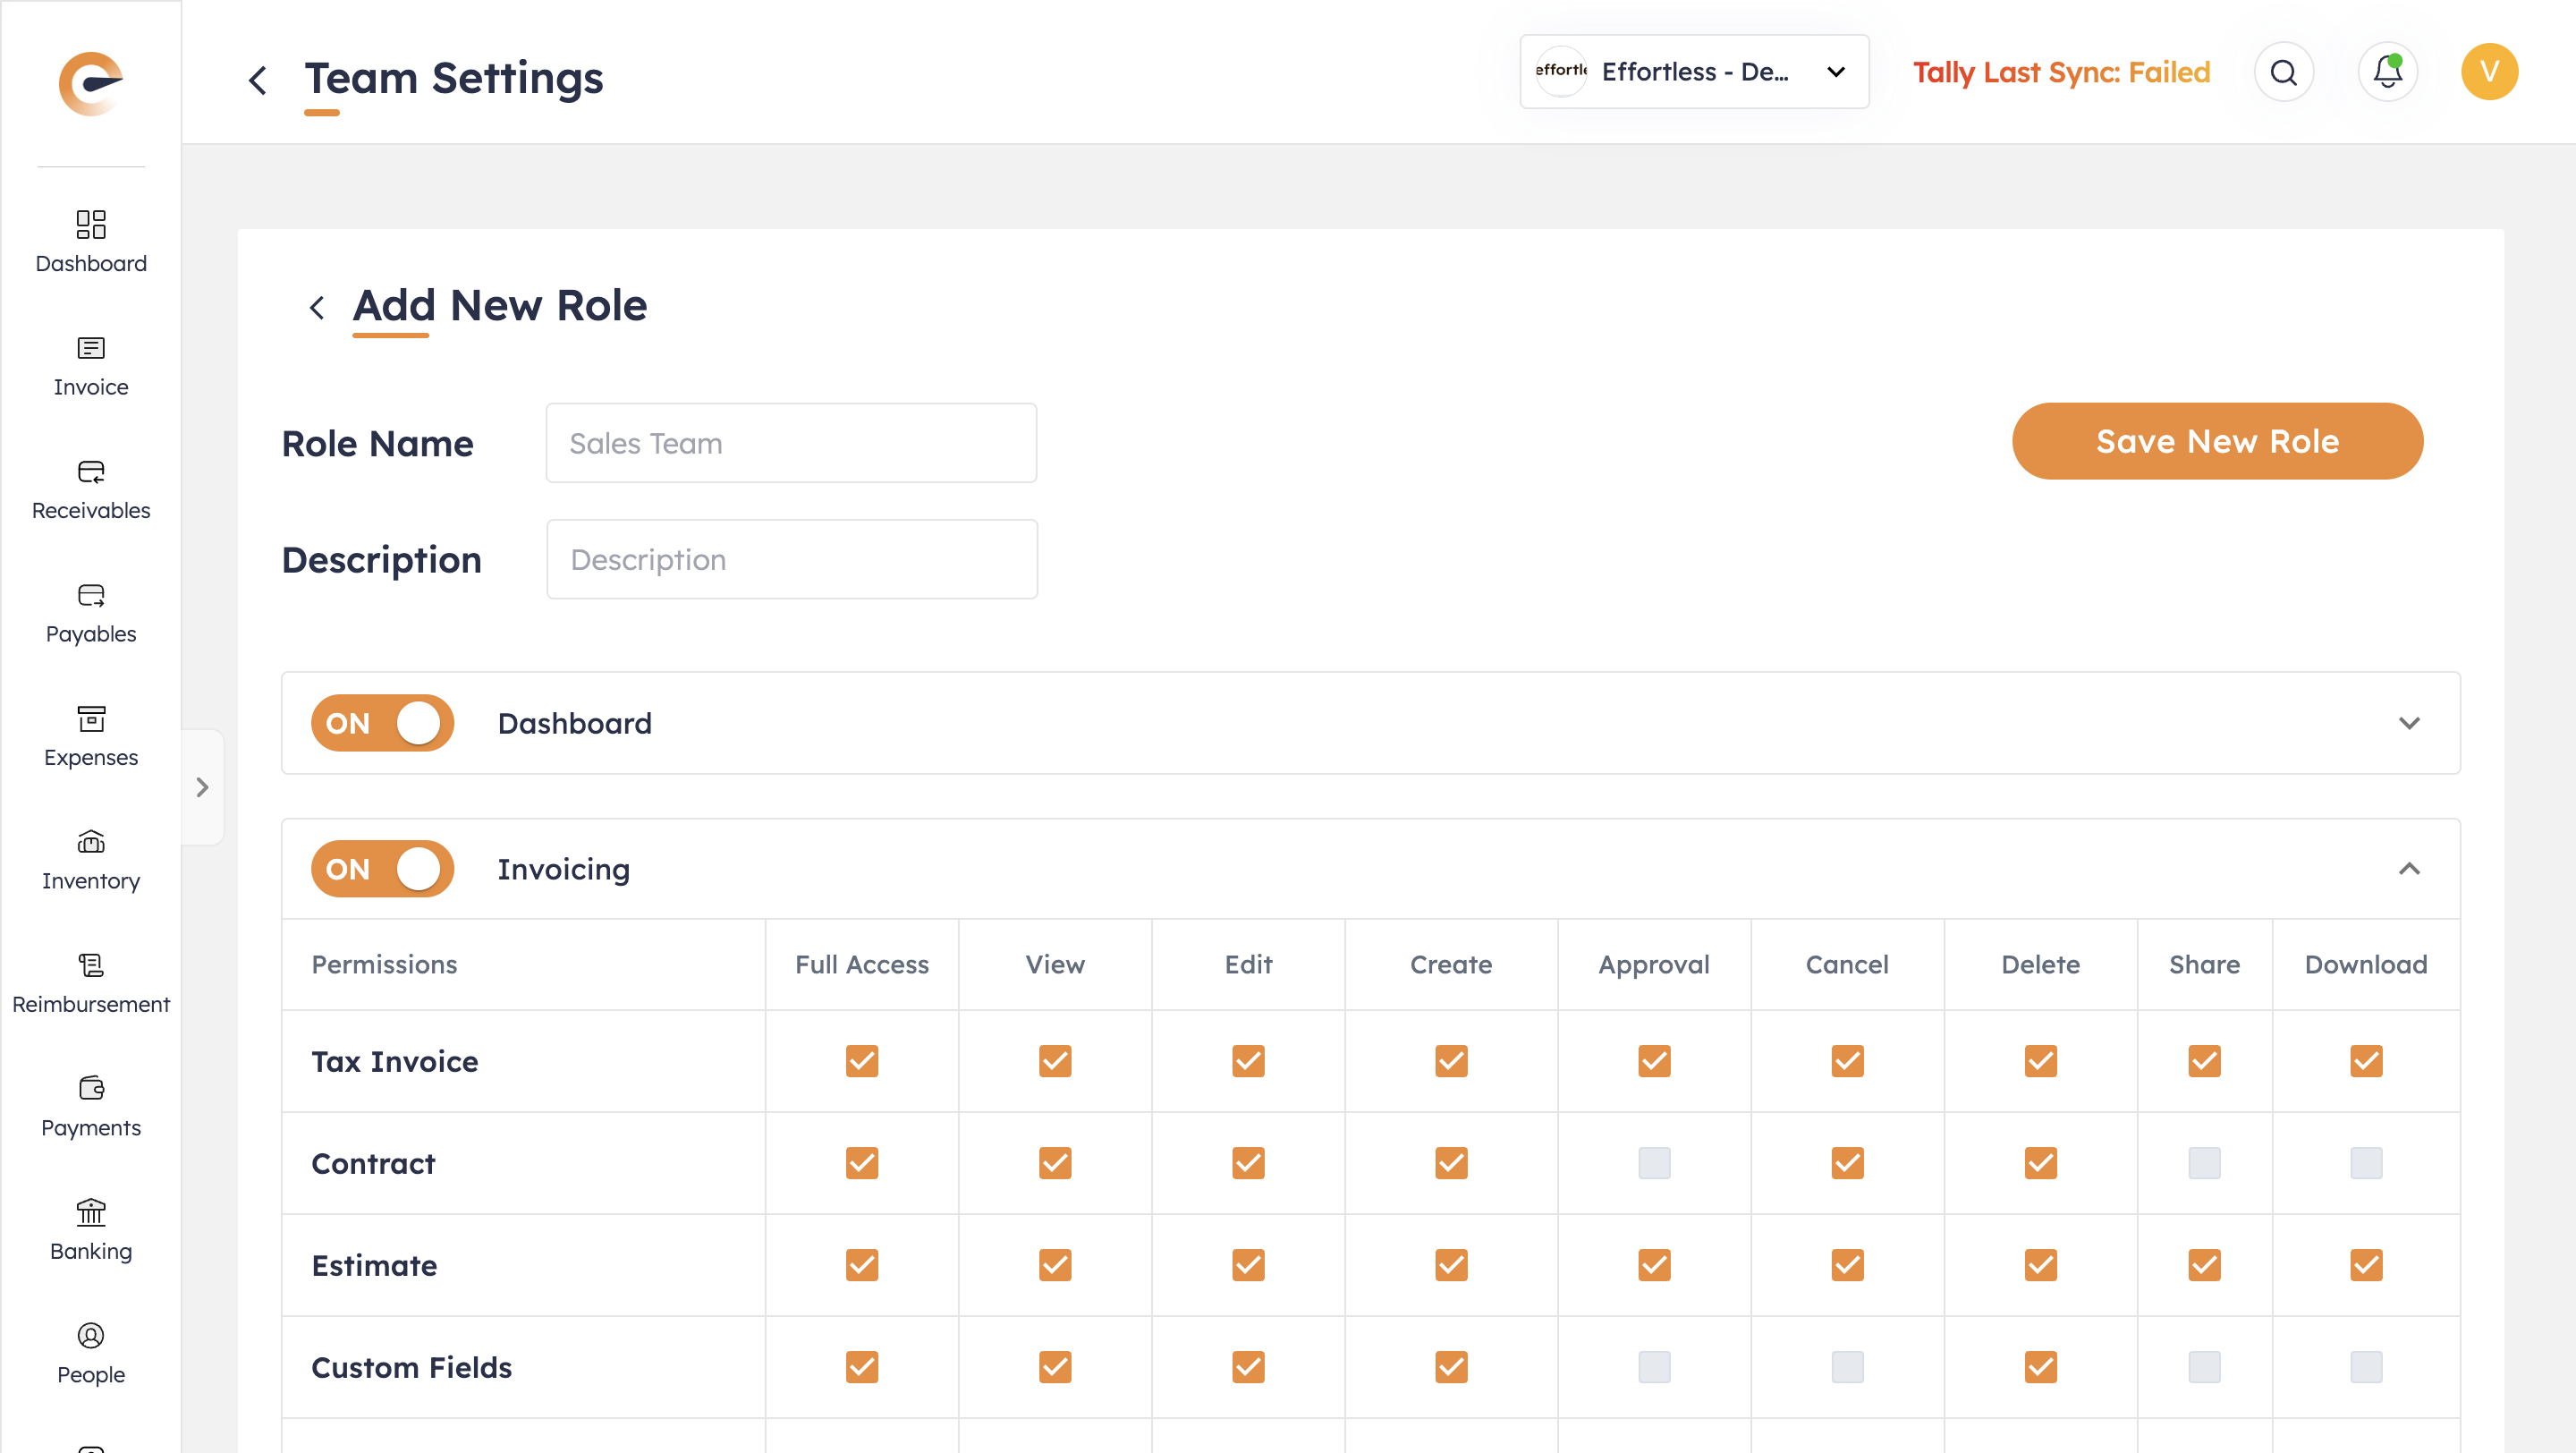The width and height of the screenshot is (2576, 1453).
Task: Open the search icon in header
Action: click(x=2283, y=72)
